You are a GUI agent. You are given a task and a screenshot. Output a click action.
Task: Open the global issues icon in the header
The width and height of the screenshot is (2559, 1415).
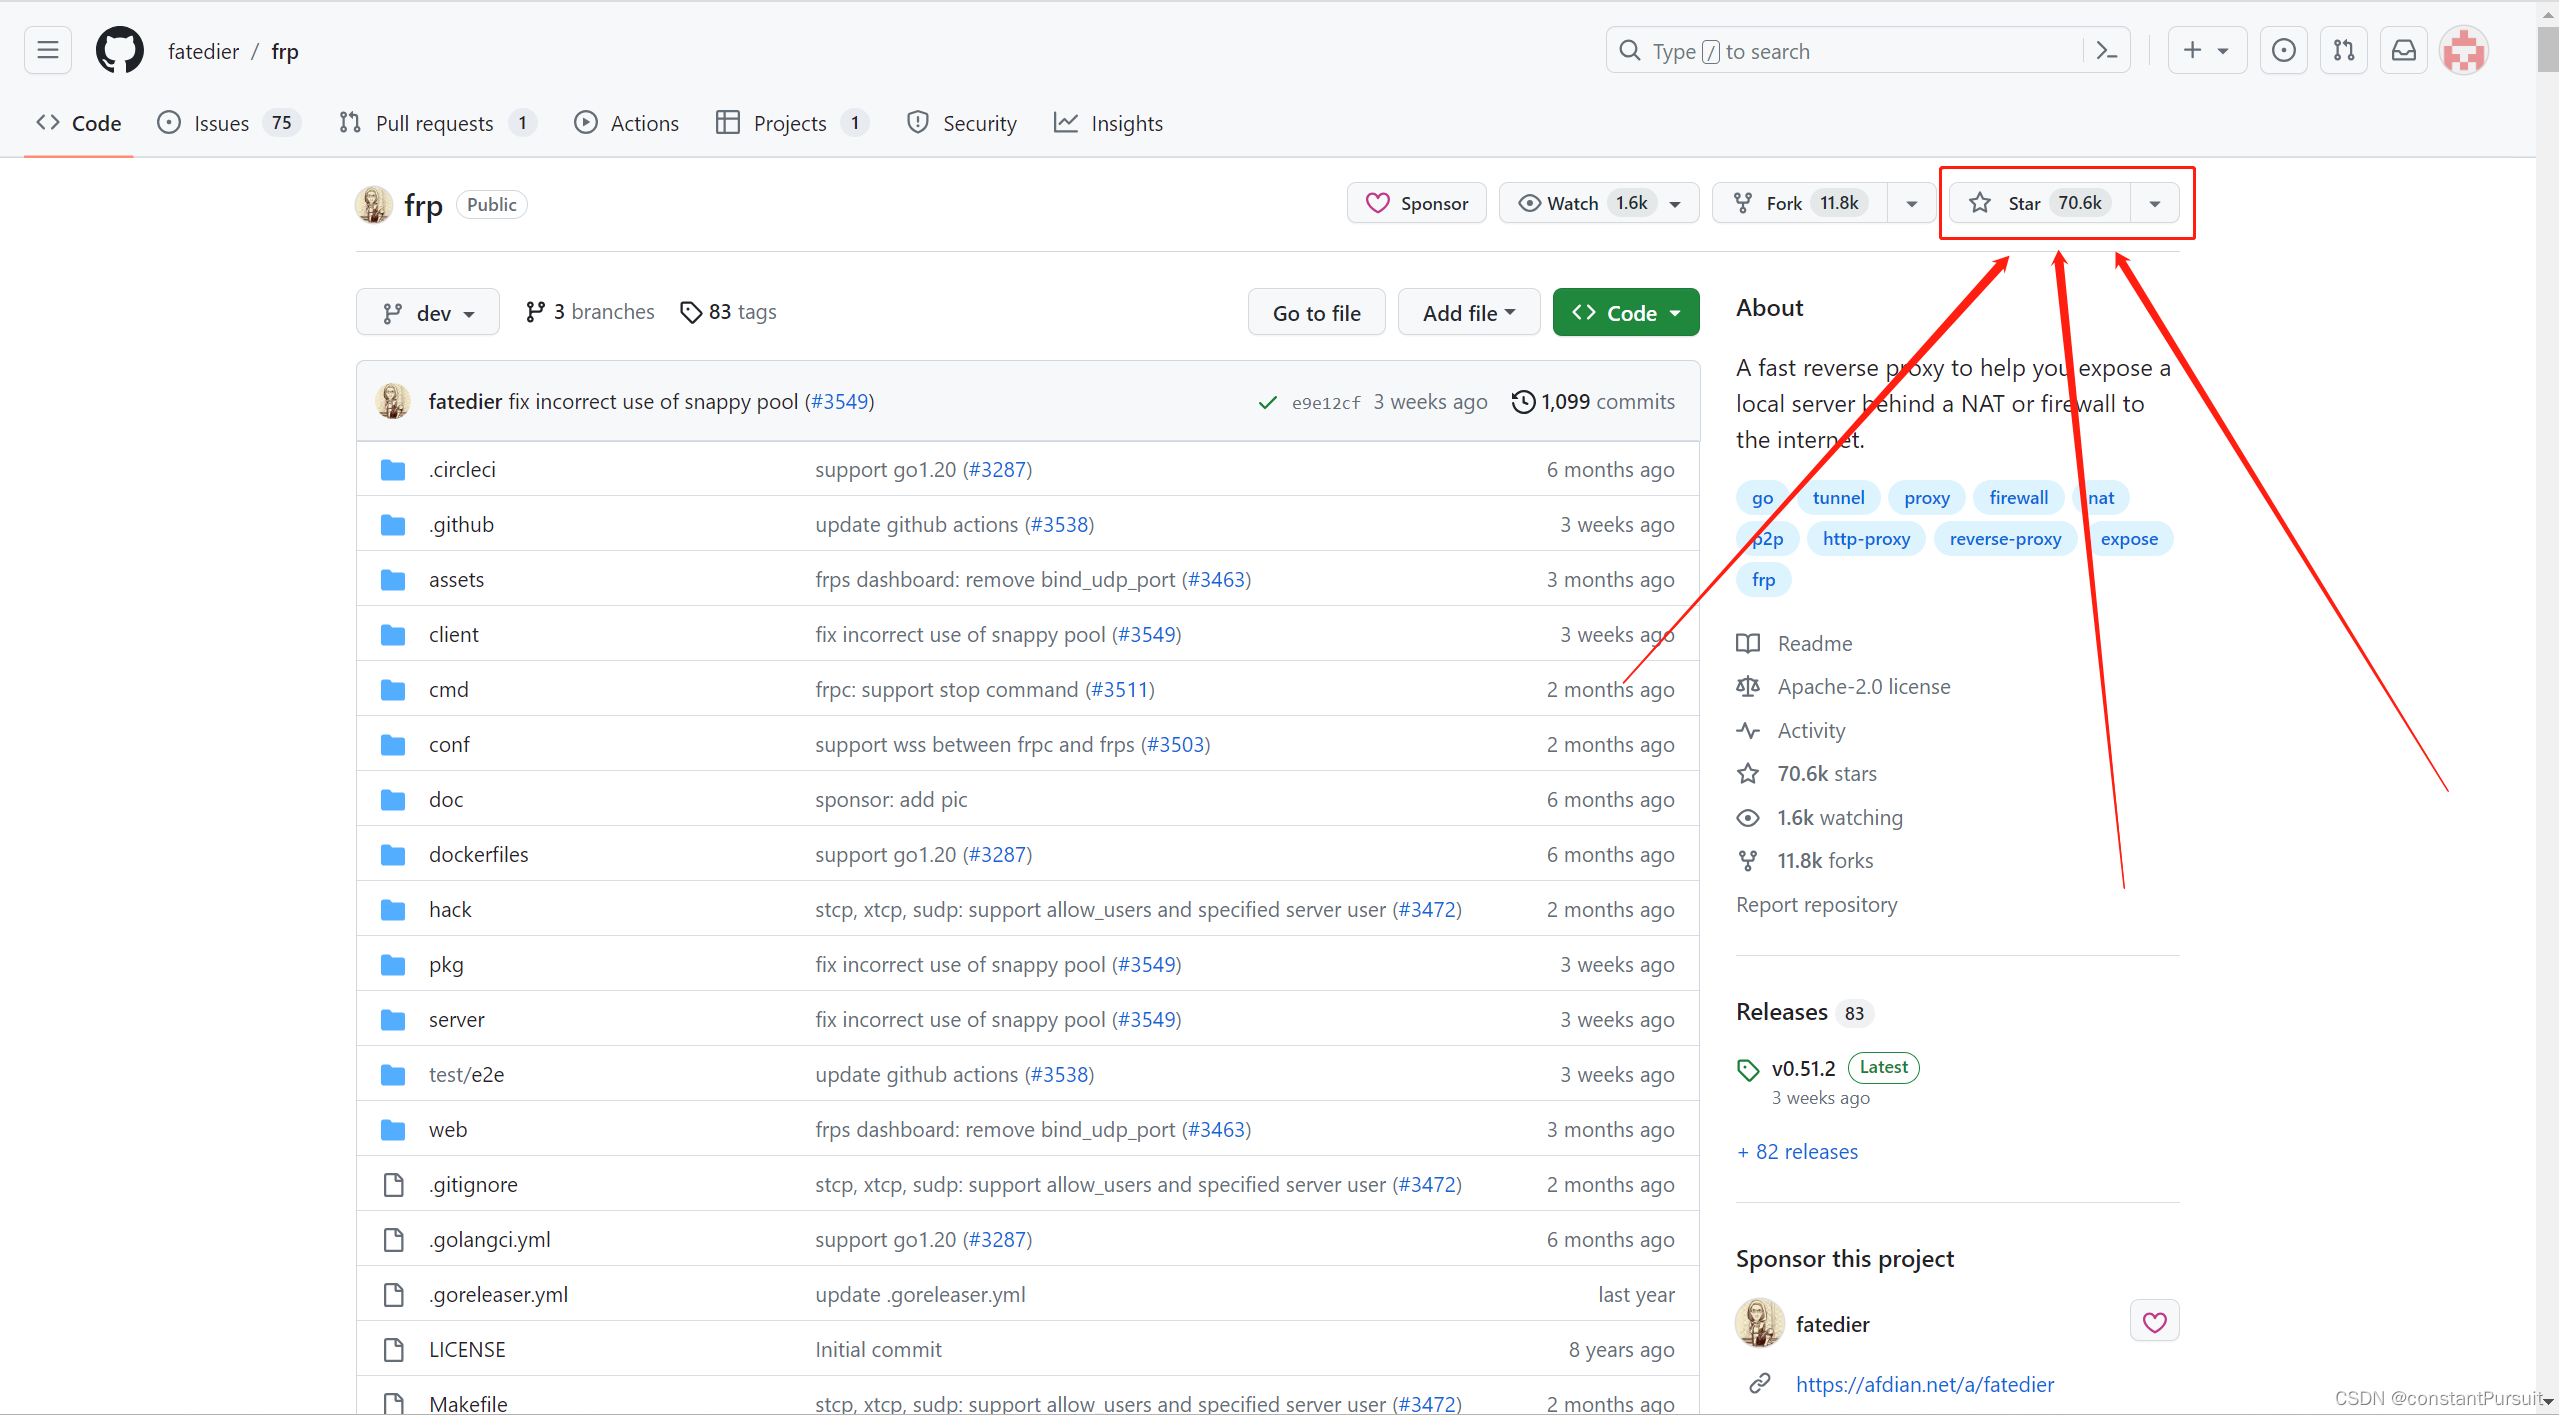(x=2283, y=50)
